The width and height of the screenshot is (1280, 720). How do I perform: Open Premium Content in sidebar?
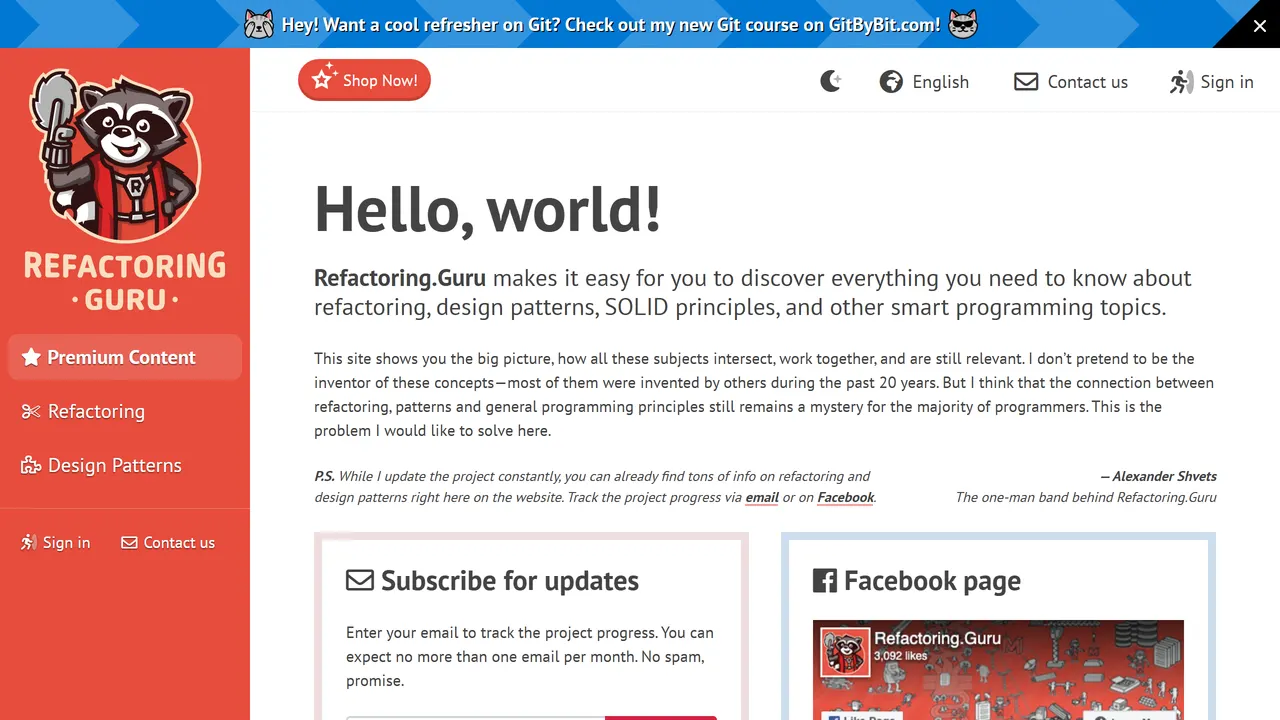125,357
